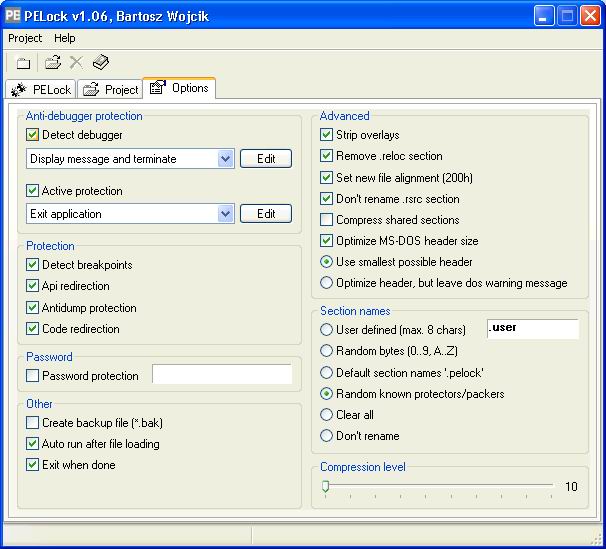Click the PE icon in the title bar
606x549 pixels.
(12, 15)
